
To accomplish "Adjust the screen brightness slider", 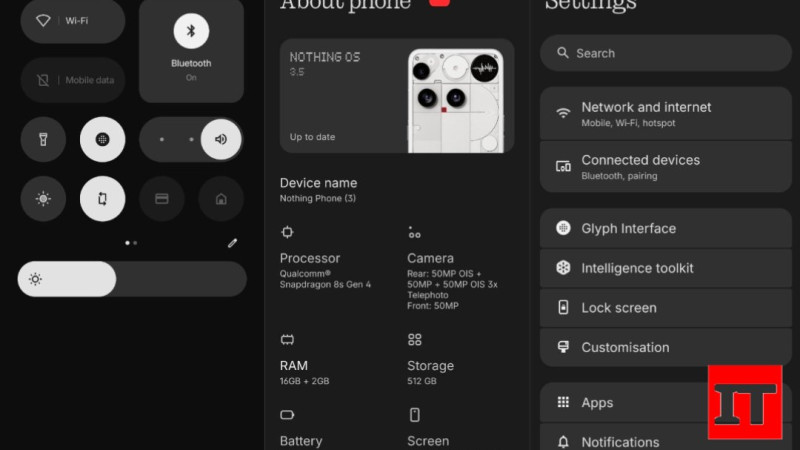I will pyautogui.click(x=132, y=279).
